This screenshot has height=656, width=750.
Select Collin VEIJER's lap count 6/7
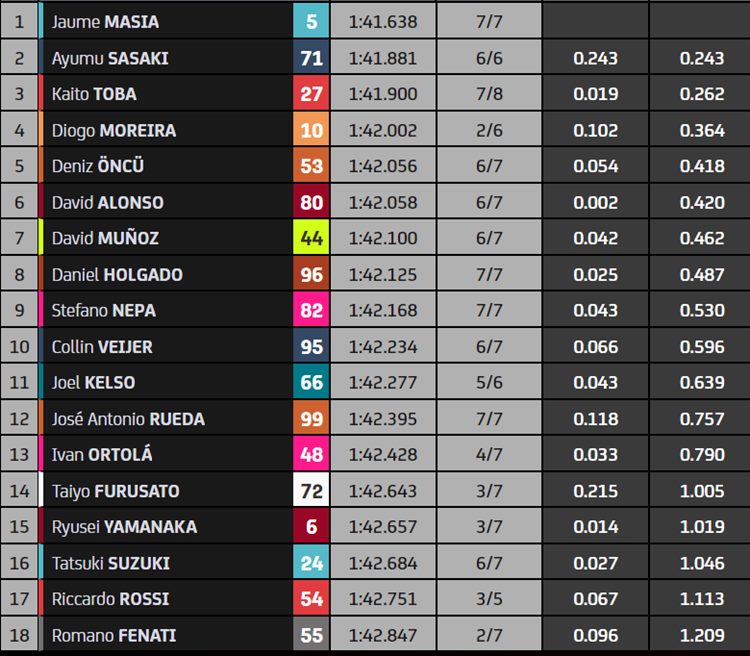489,347
